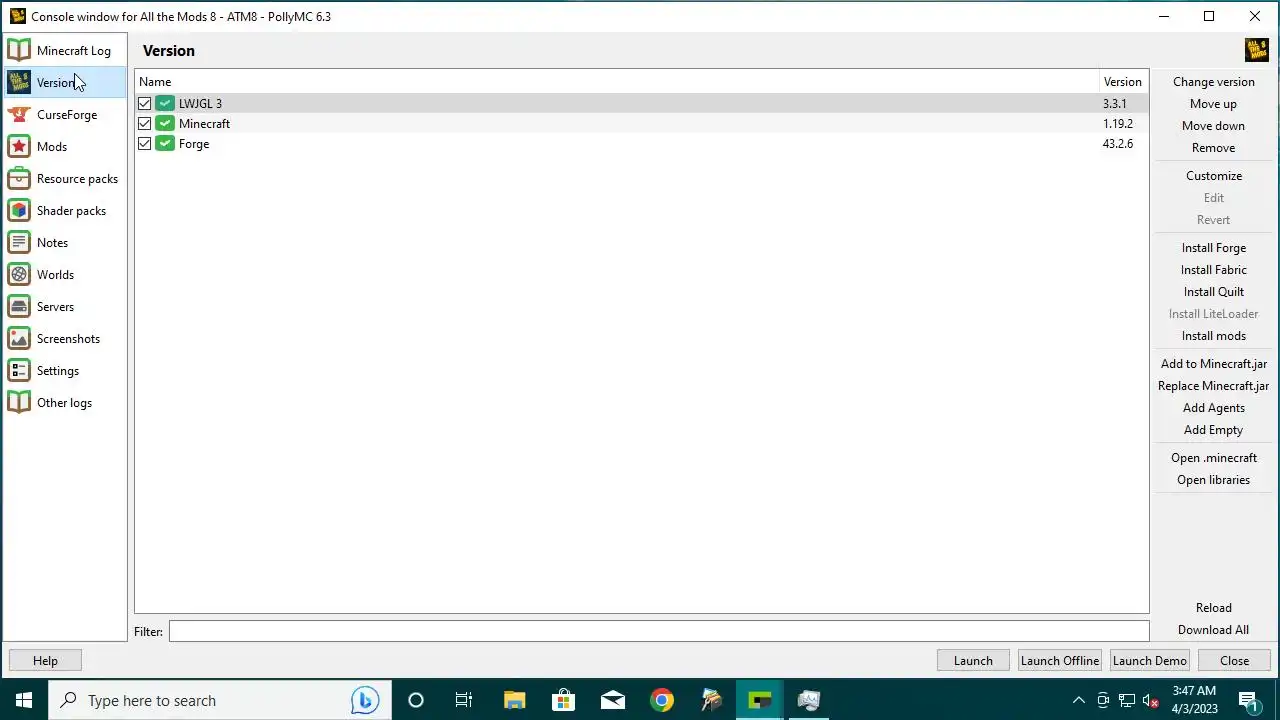This screenshot has height=720, width=1280.
Task: Launch Google Chrome from the taskbar
Action: click(662, 700)
